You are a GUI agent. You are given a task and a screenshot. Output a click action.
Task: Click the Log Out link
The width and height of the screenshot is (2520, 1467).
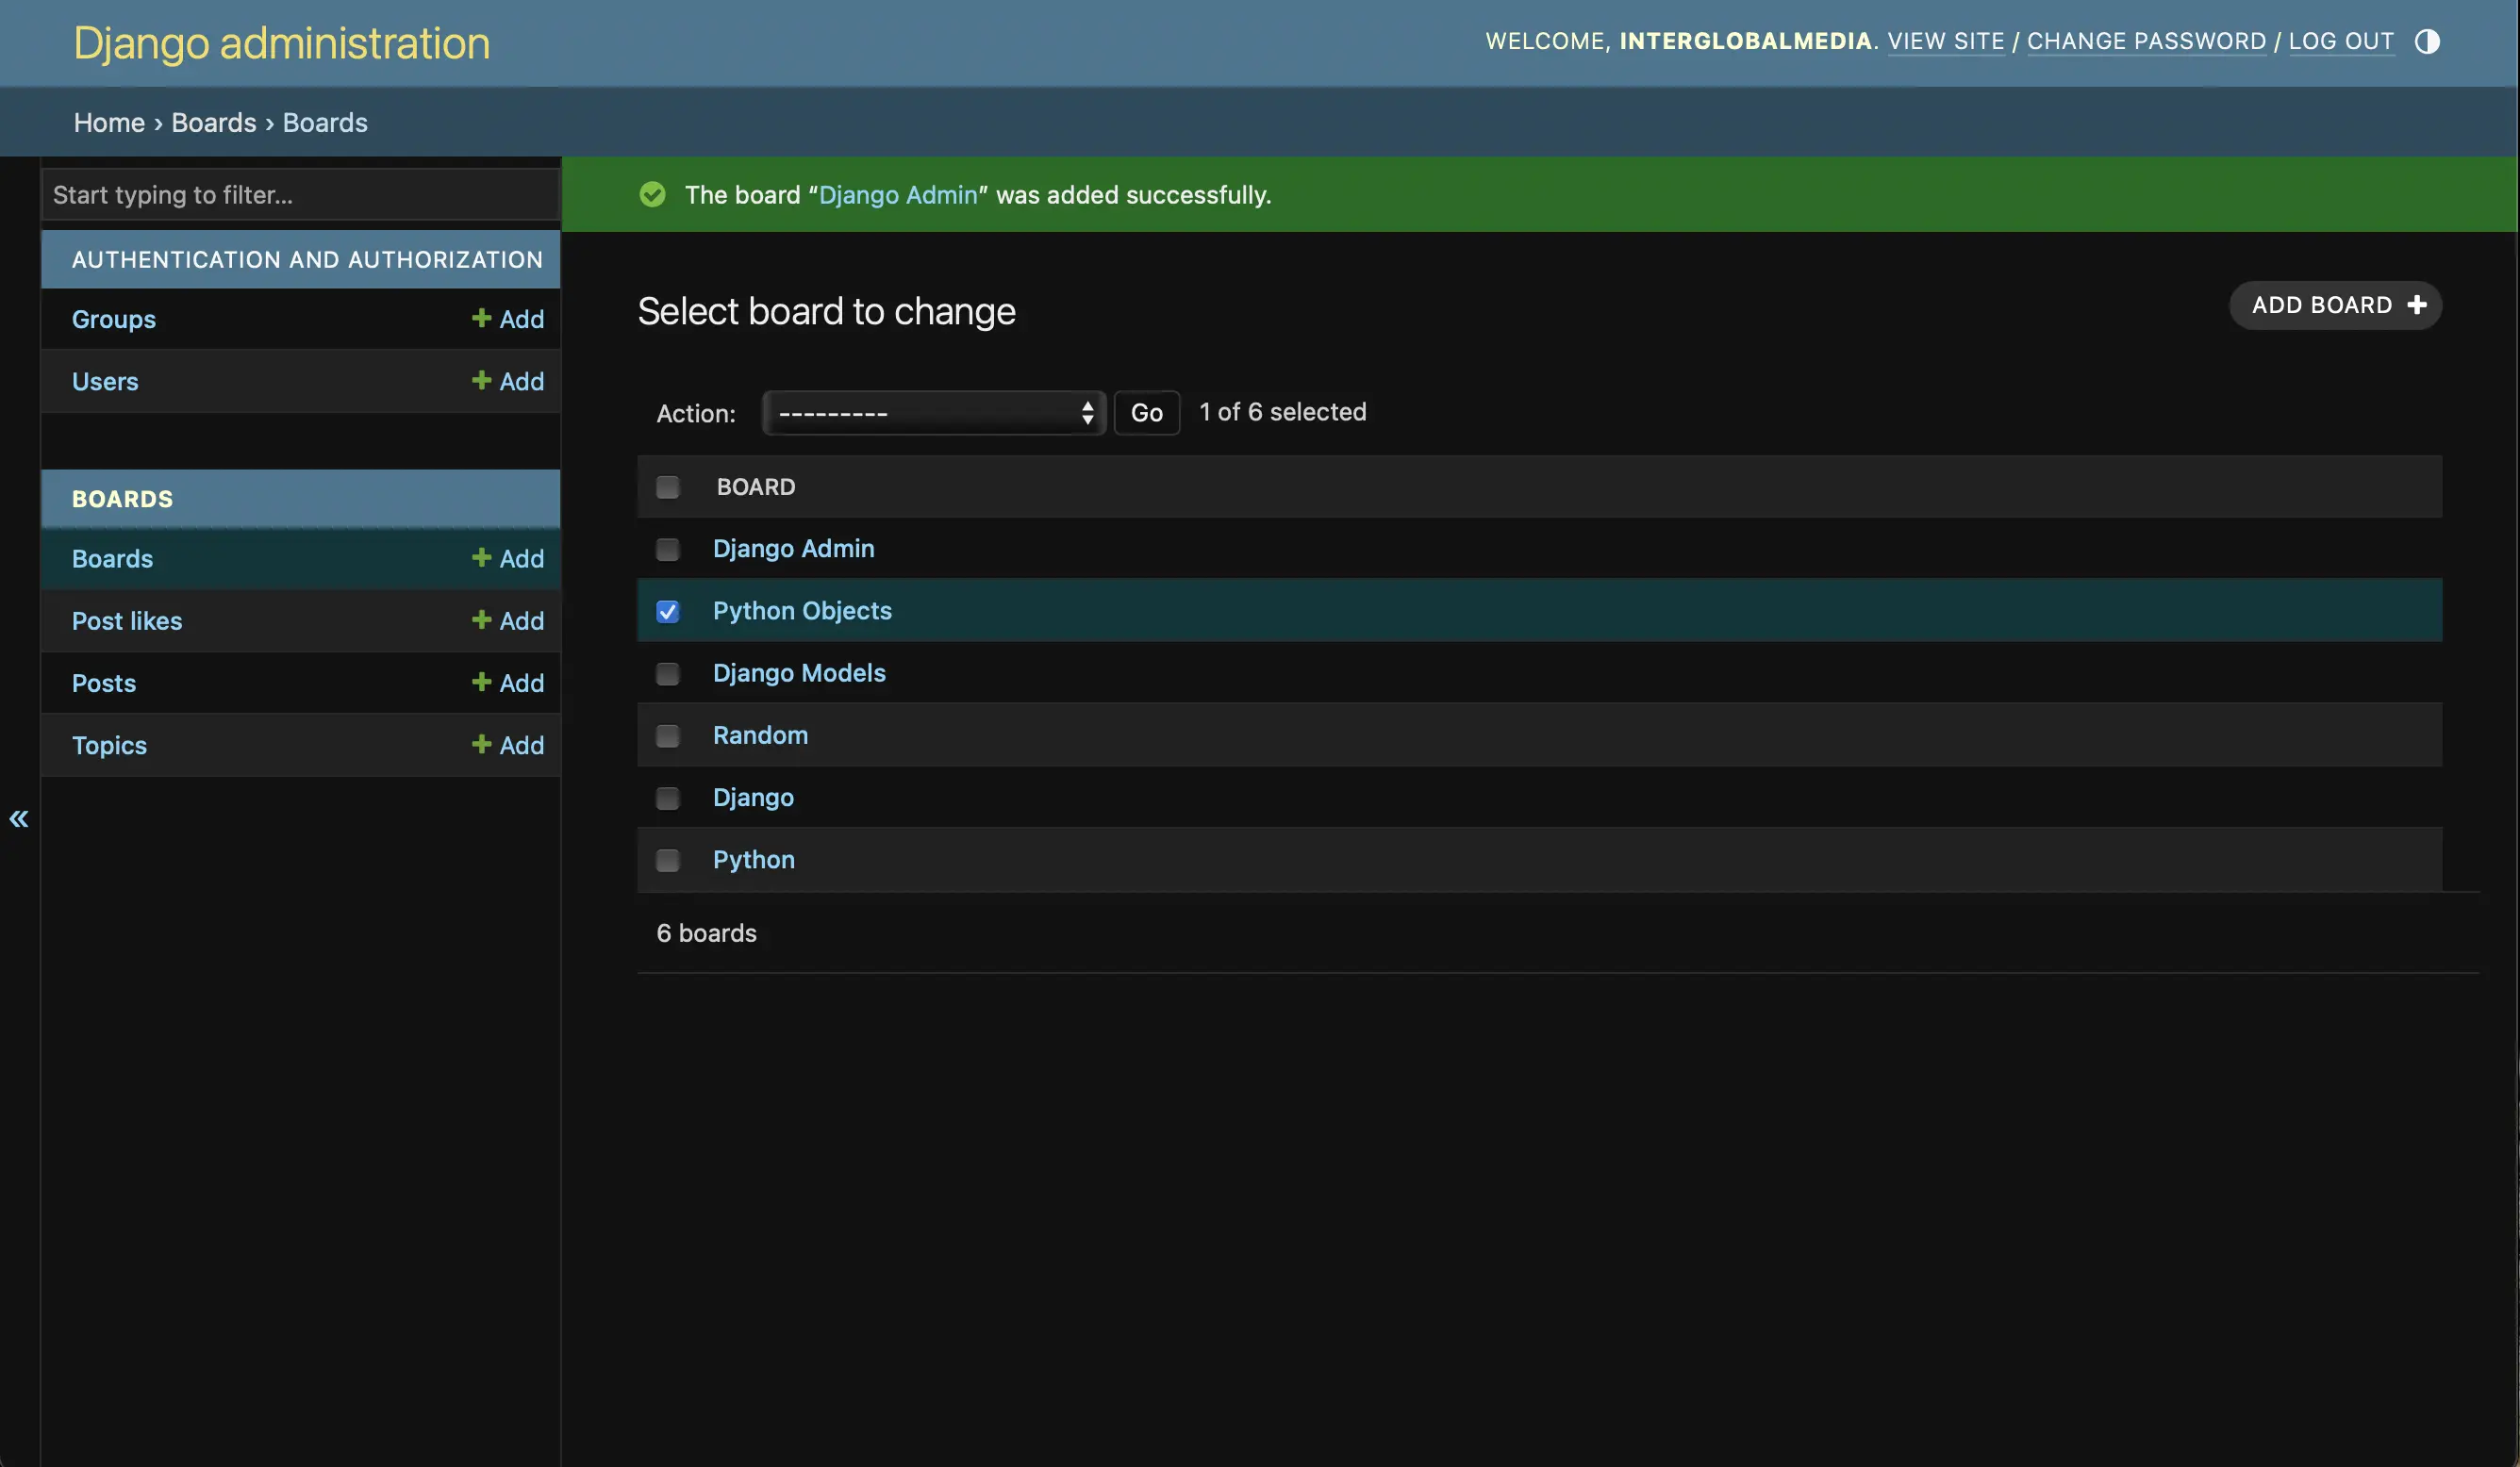(x=2341, y=42)
